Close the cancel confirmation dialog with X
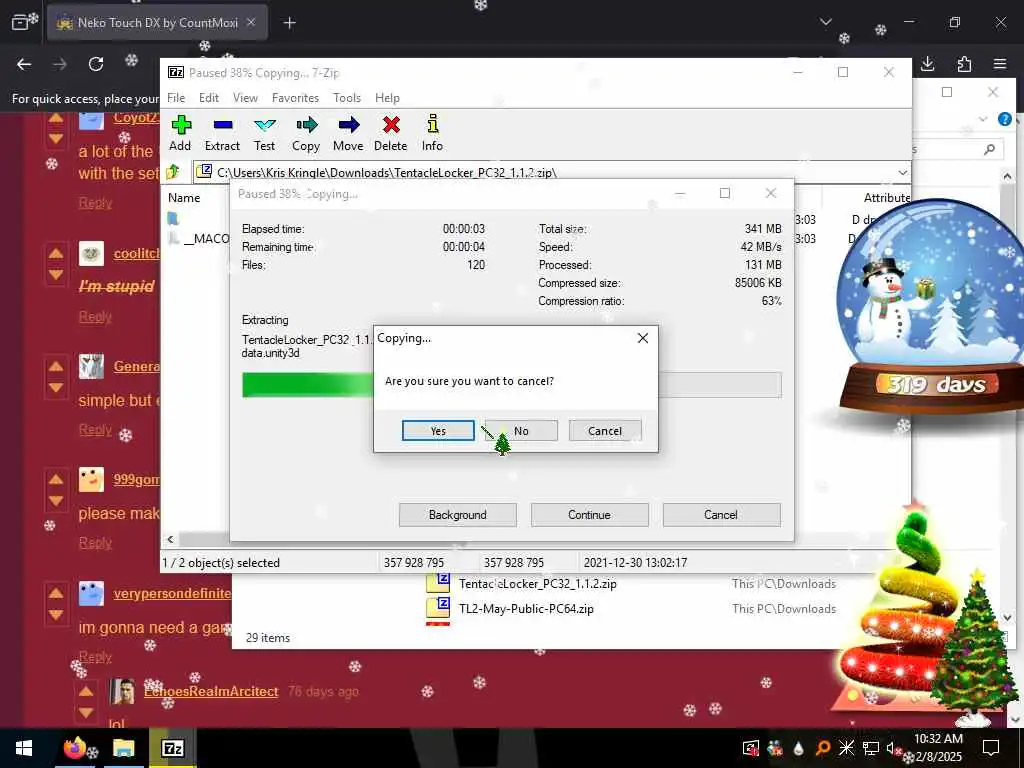The width and height of the screenshot is (1024, 768). [x=643, y=338]
